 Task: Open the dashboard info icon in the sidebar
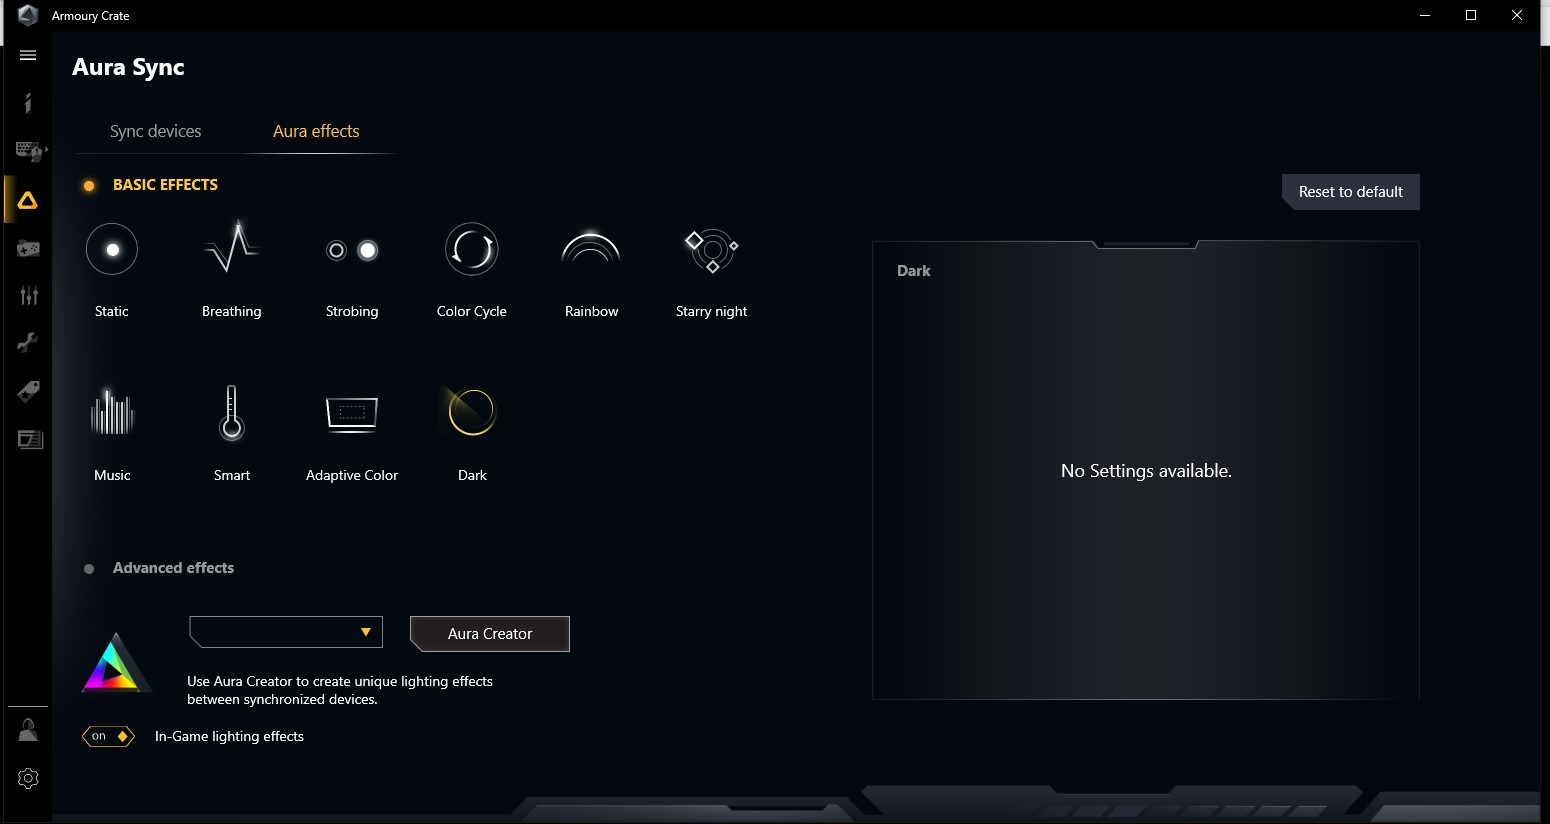pos(28,103)
